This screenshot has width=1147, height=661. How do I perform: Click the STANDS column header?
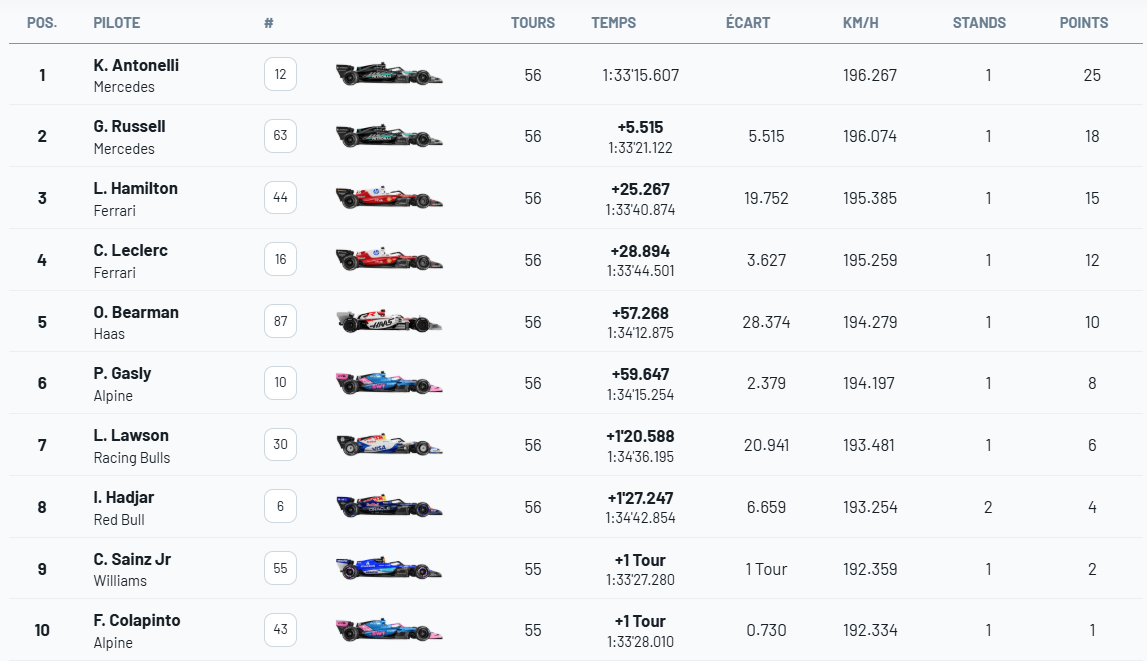pyautogui.click(x=979, y=23)
